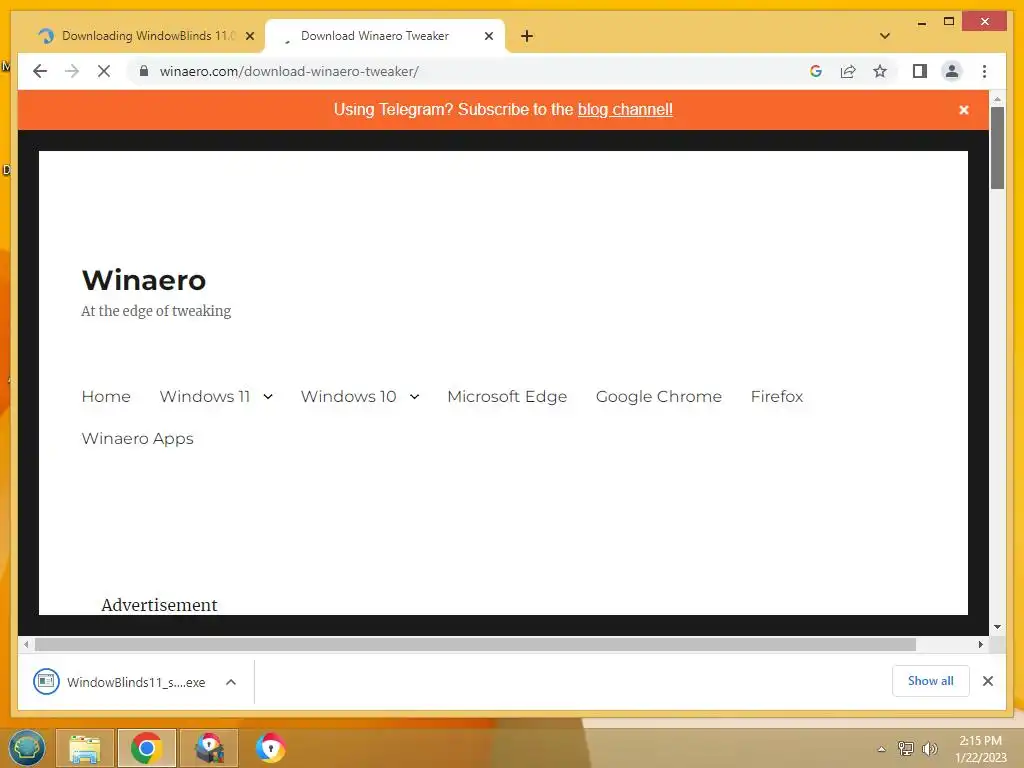Viewport: 1024px width, 768px height.
Task: Go back to the previous page
Action: click(40, 71)
